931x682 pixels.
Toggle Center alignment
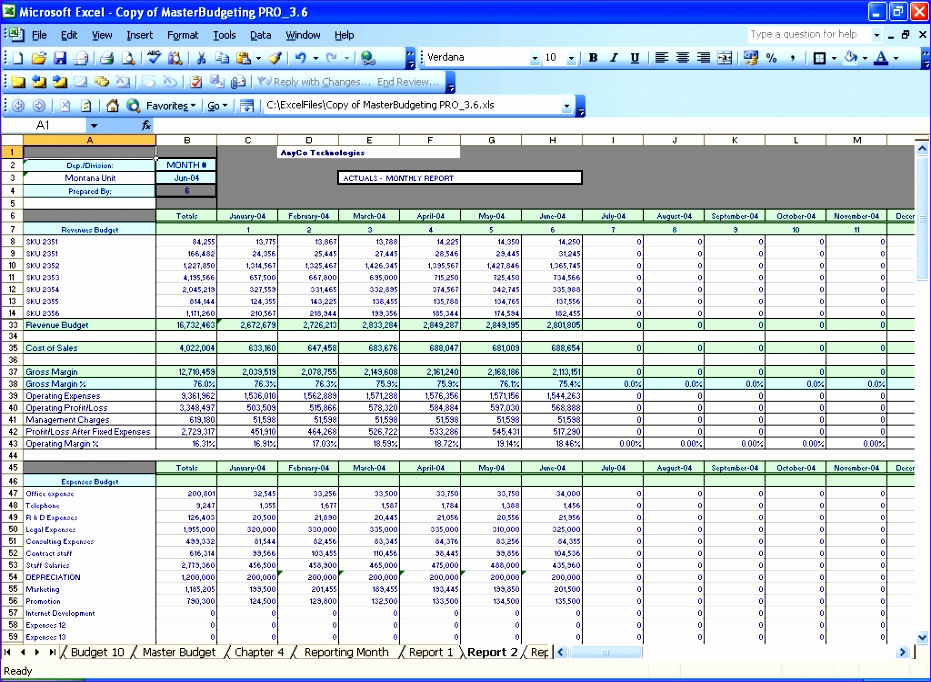coord(682,58)
